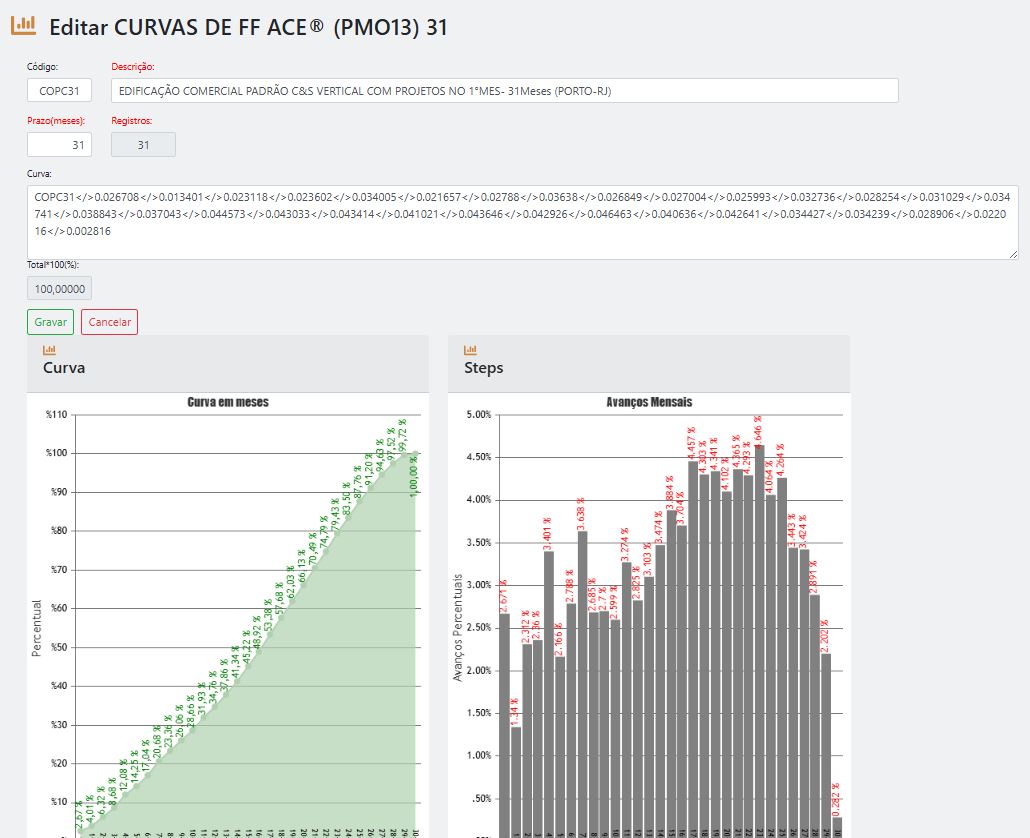
Task: Click the Gravar button
Action: [x=50, y=322]
